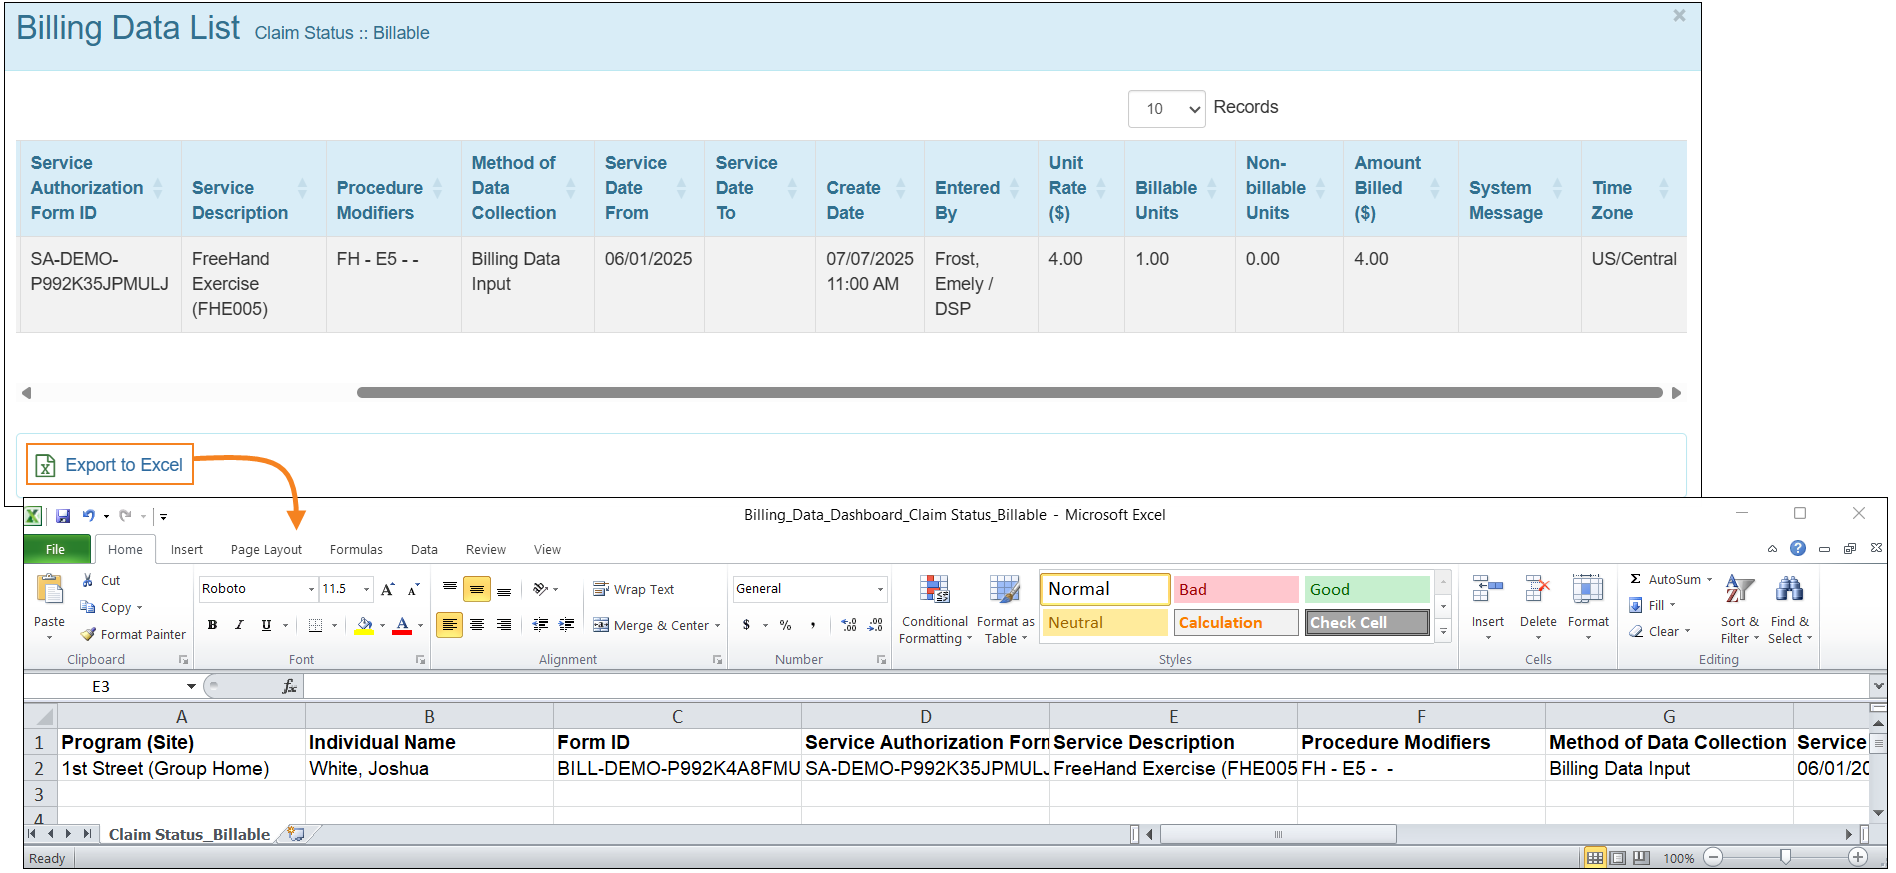The height and width of the screenshot is (873, 1896).
Task: Click the insert function fx button
Action: click(x=289, y=687)
